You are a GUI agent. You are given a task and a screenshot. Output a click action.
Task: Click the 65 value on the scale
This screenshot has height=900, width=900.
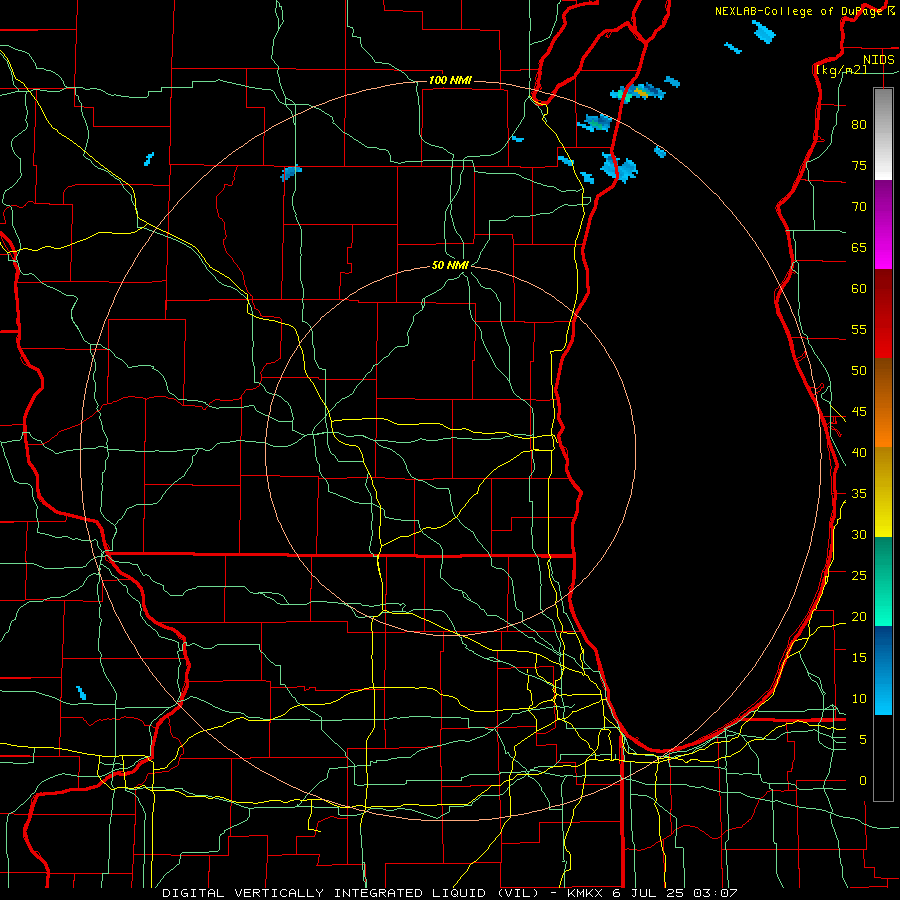coord(859,247)
